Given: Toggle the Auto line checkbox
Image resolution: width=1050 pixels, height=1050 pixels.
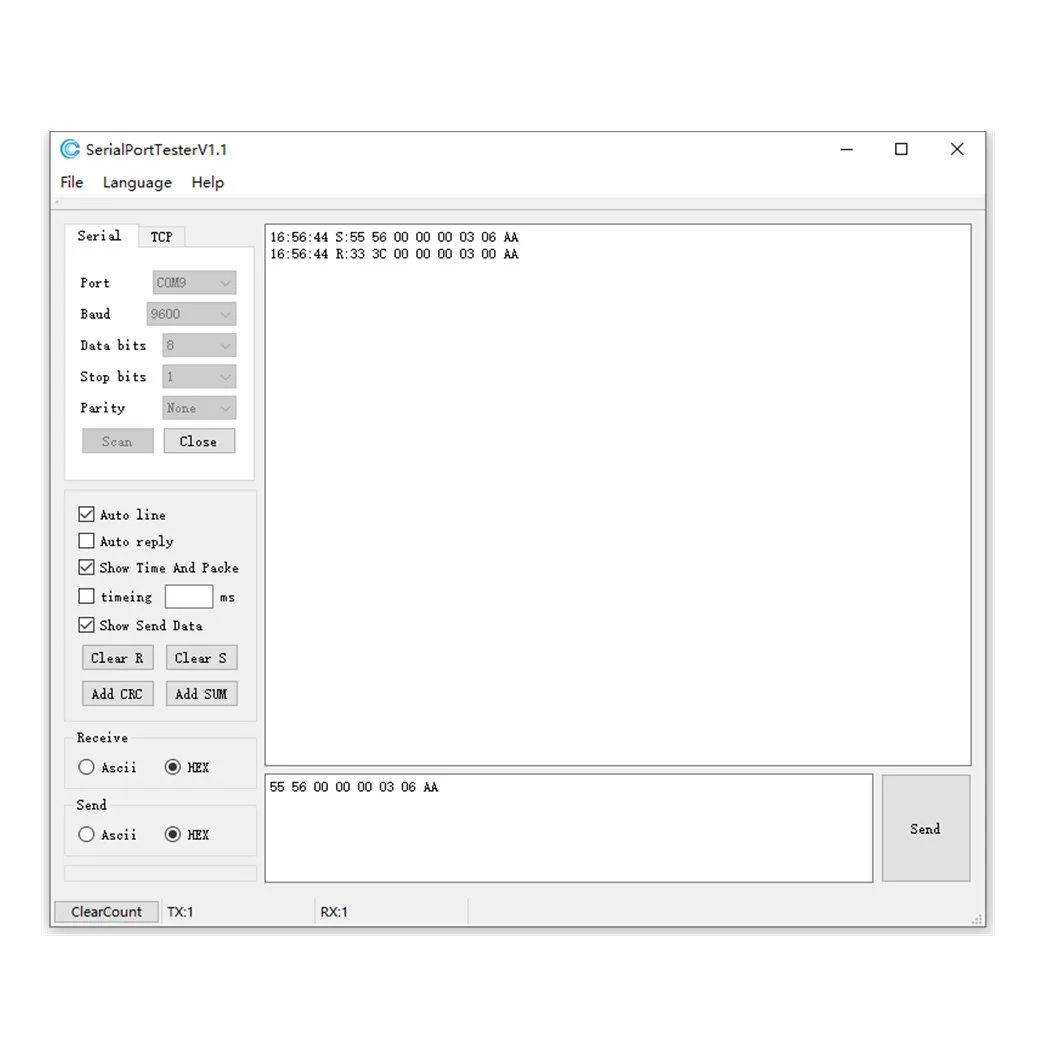Looking at the screenshot, I should 86,514.
